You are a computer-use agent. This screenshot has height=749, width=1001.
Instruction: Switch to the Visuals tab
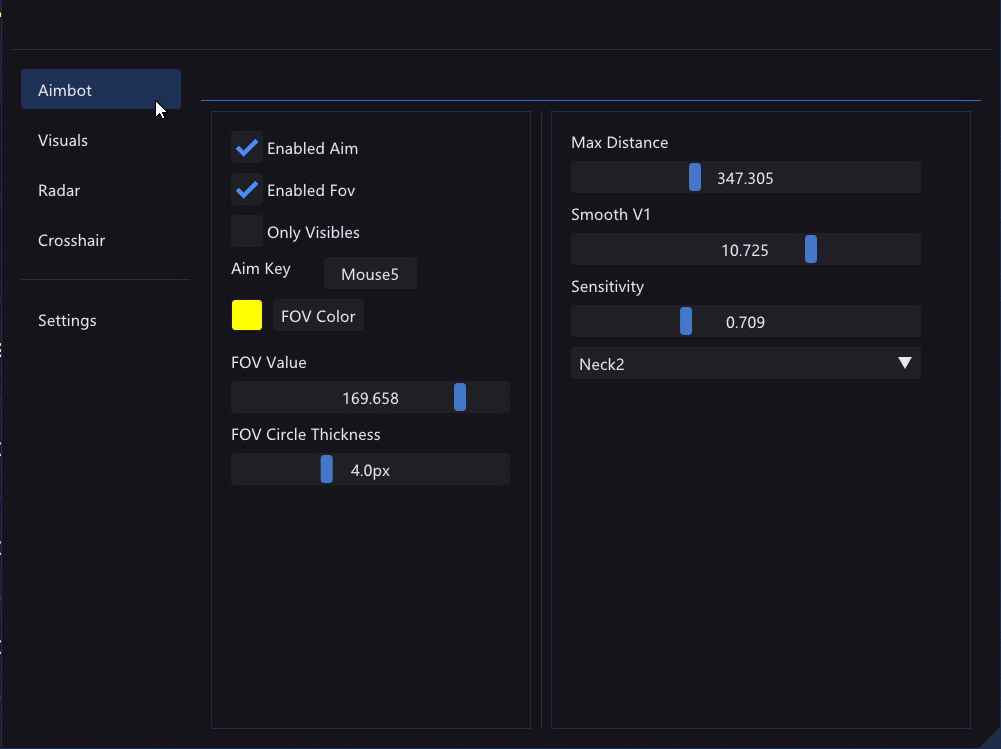pos(63,140)
